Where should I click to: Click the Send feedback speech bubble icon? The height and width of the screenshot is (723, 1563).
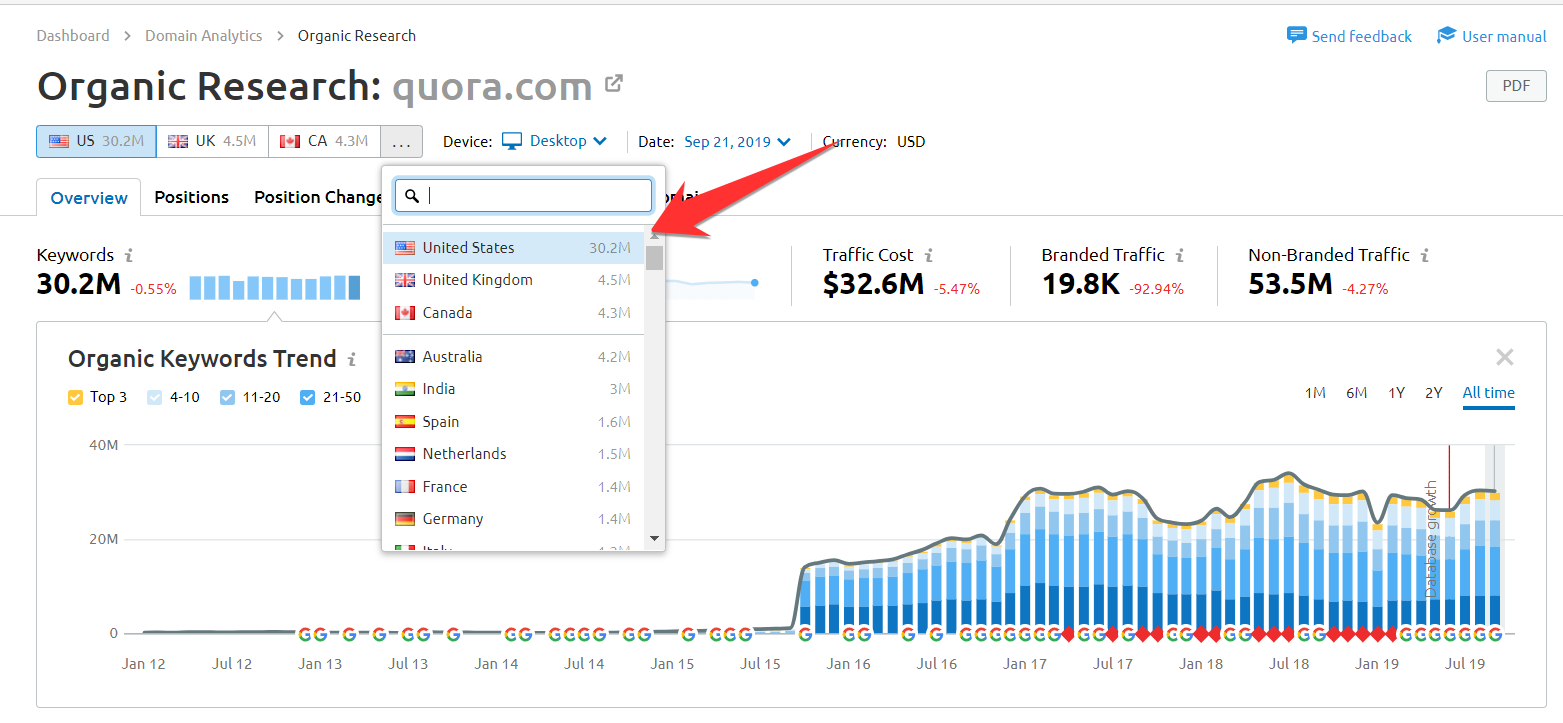pyautogui.click(x=1296, y=36)
